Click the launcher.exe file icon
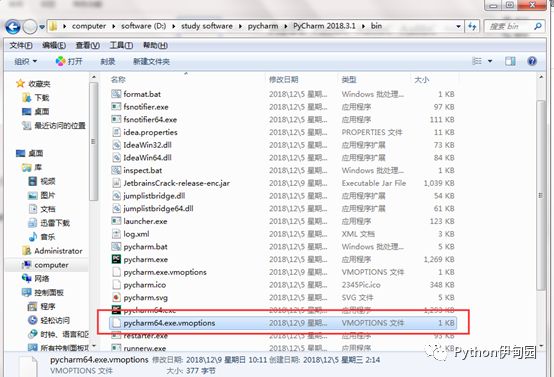The height and width of the screenshot is (377, 554). tap(116, 221)
